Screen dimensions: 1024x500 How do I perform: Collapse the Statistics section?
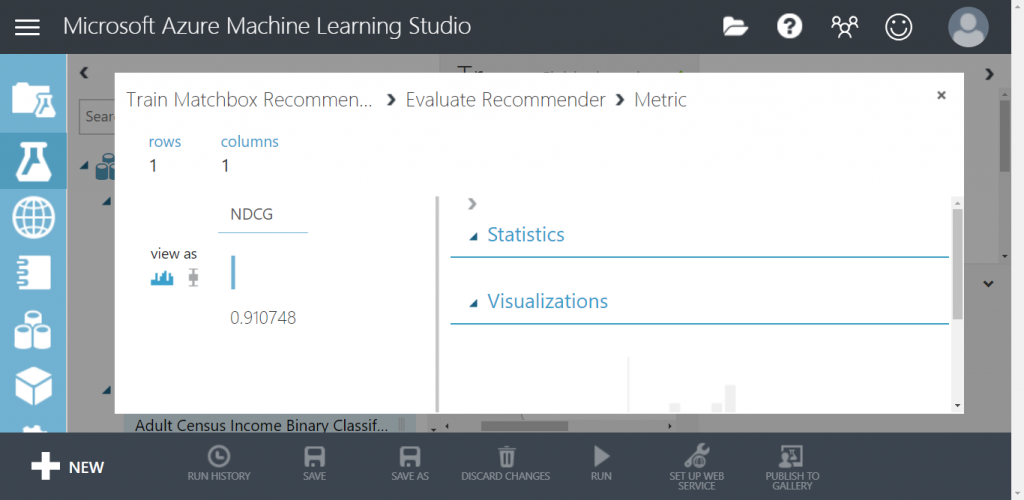point(474,236)
